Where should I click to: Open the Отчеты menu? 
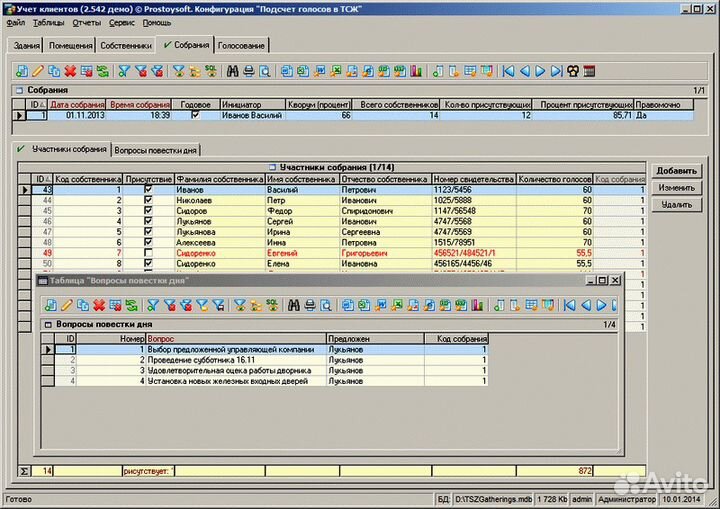(87, 22)
